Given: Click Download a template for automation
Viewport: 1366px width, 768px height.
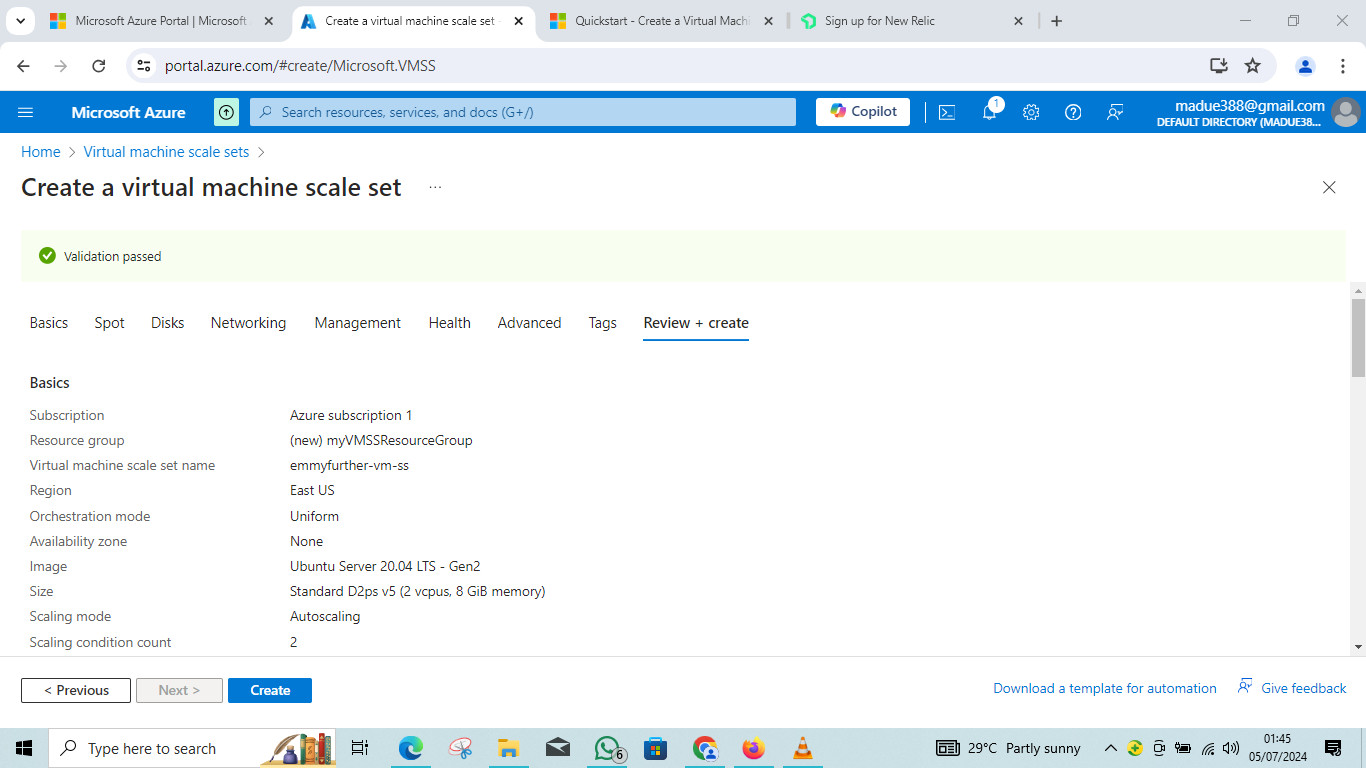Looking at the screenshot, I should pos(1105,688).
